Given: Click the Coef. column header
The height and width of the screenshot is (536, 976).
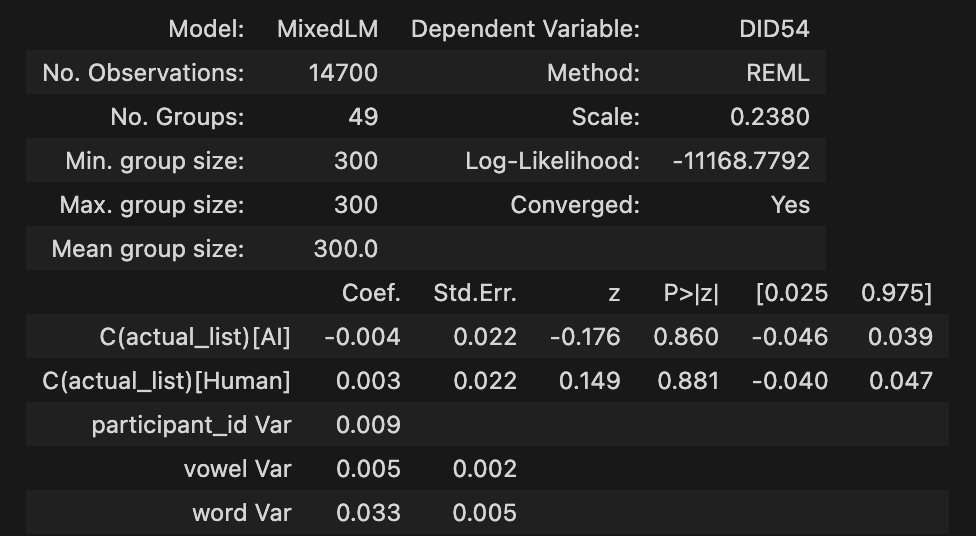Looking at the screenshot, I should click(371, 293).
